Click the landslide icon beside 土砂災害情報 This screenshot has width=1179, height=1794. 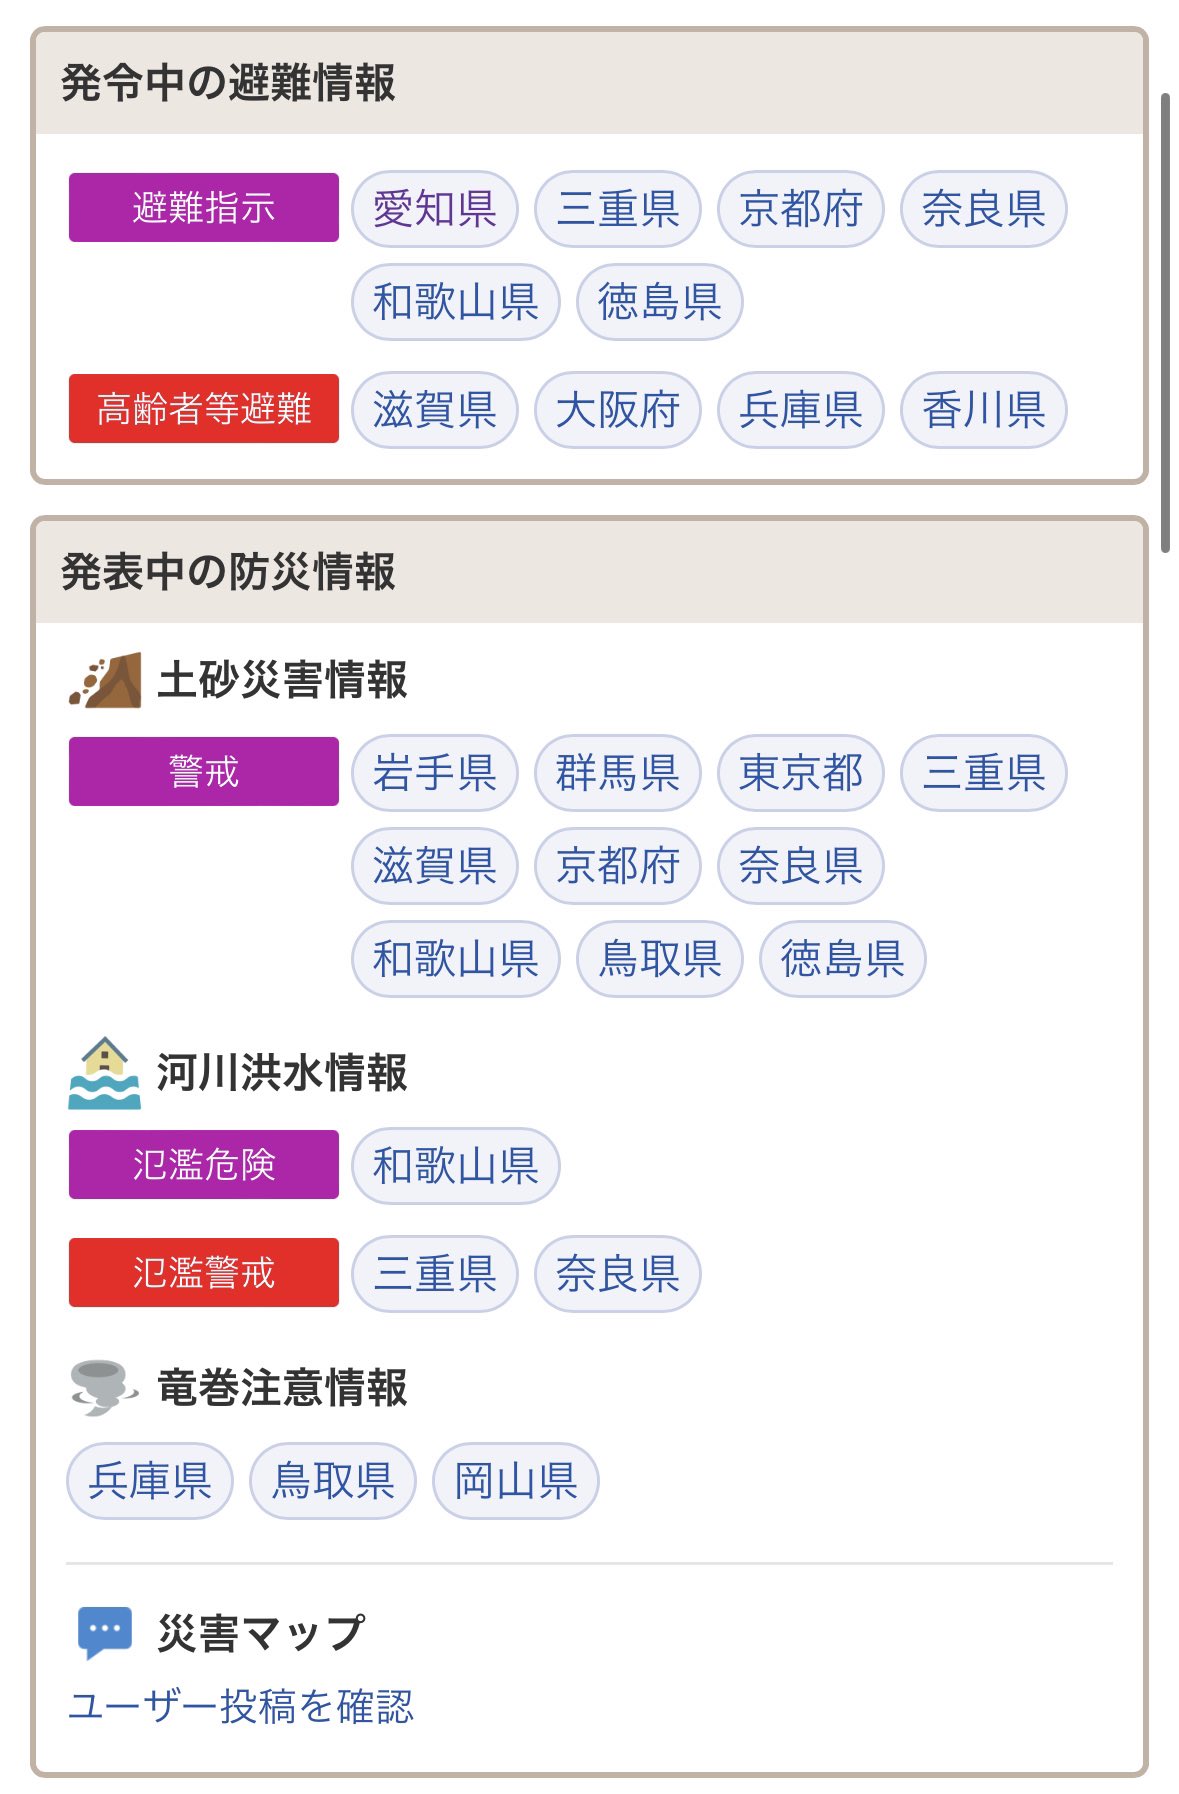(105, 680)
